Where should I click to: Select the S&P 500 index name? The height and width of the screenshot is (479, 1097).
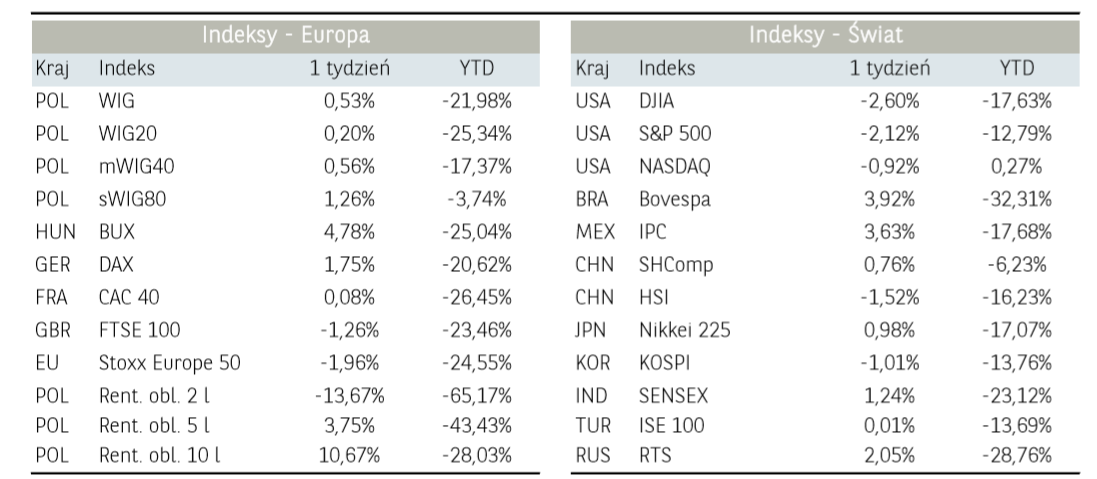[x=675, y=133]
